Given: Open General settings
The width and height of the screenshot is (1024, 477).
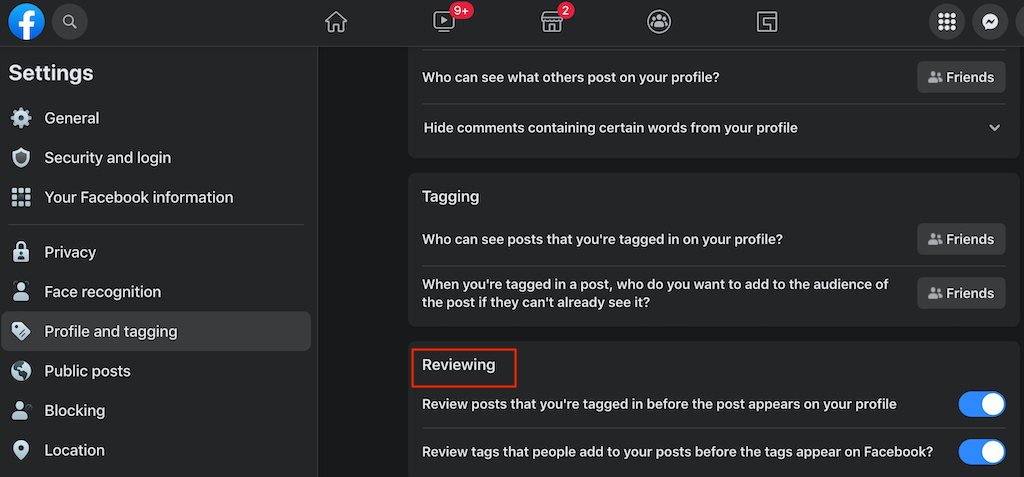Looking at the screenshot, I should tap(156, 118).
